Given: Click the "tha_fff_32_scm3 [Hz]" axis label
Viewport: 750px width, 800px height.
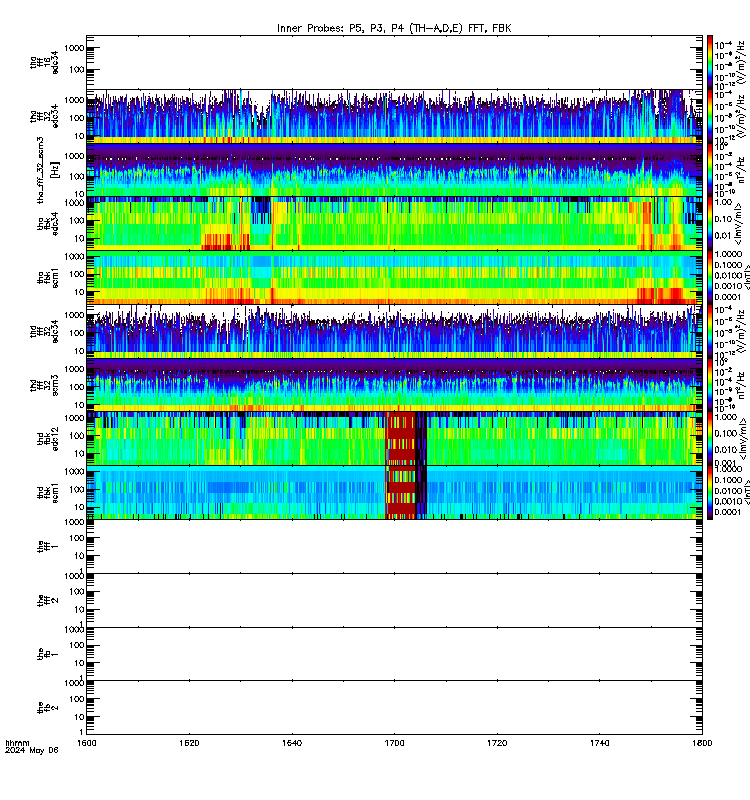Looking at the screenshot, I should (x=48, y=170).
